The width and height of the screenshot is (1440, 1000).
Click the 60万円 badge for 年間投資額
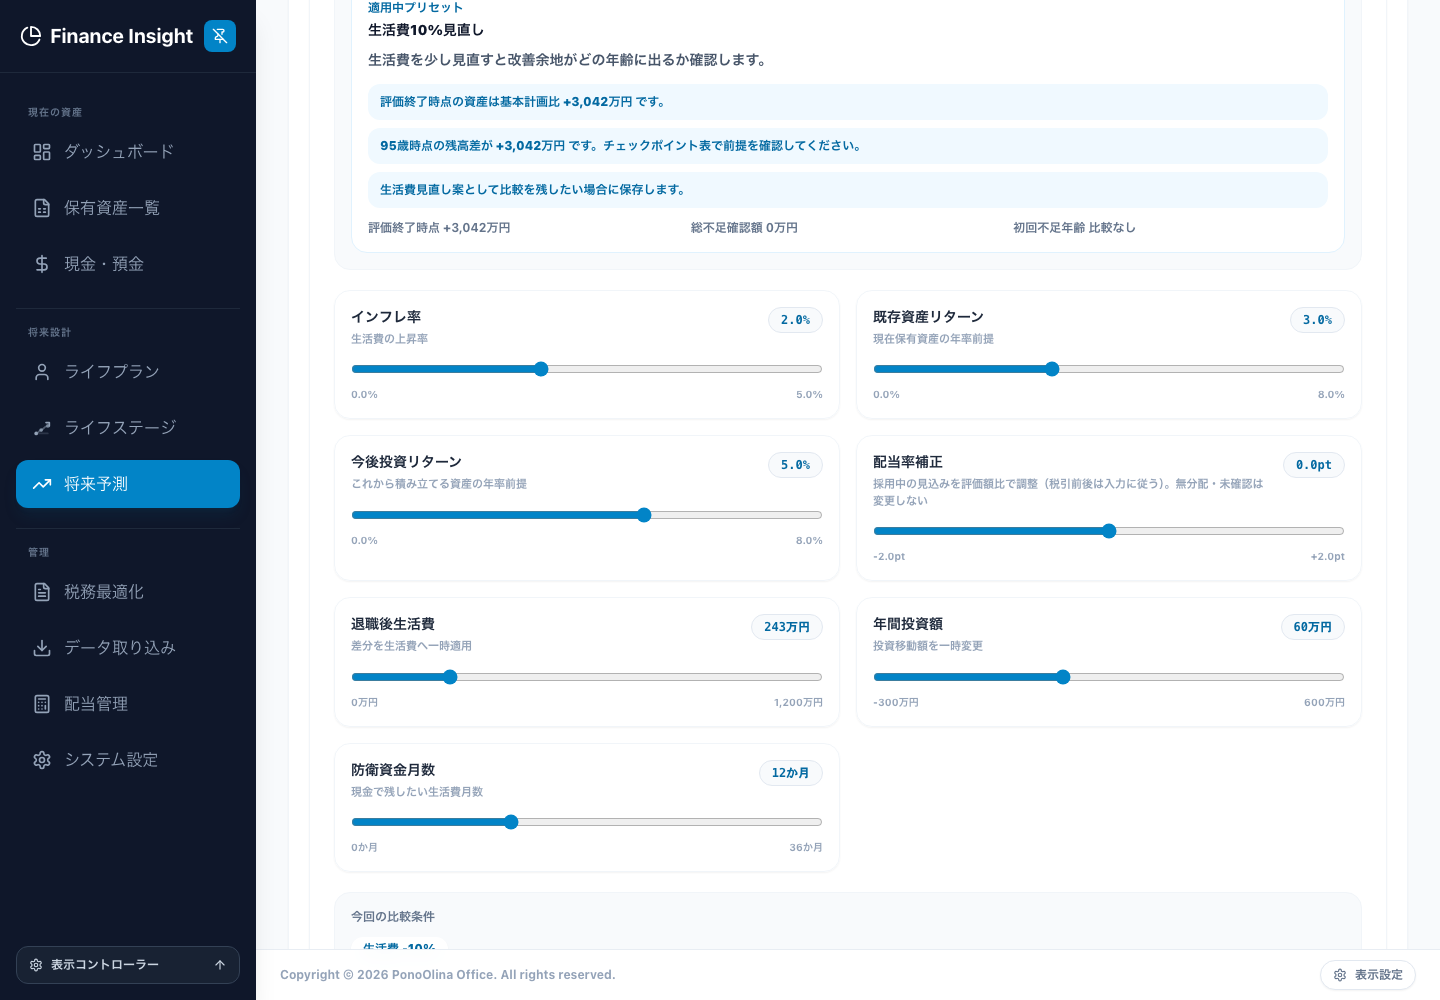pyautogui.click(x=1313, y=627)
